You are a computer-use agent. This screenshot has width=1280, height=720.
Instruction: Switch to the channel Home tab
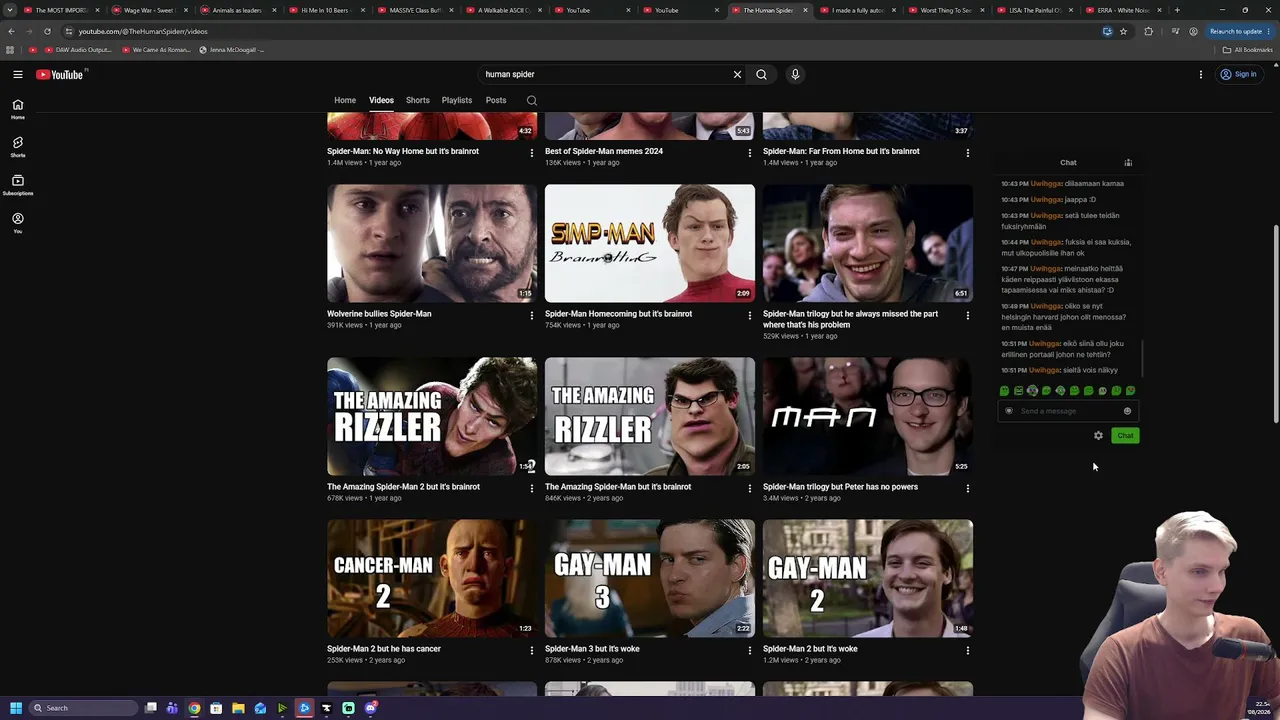[345, 100]
